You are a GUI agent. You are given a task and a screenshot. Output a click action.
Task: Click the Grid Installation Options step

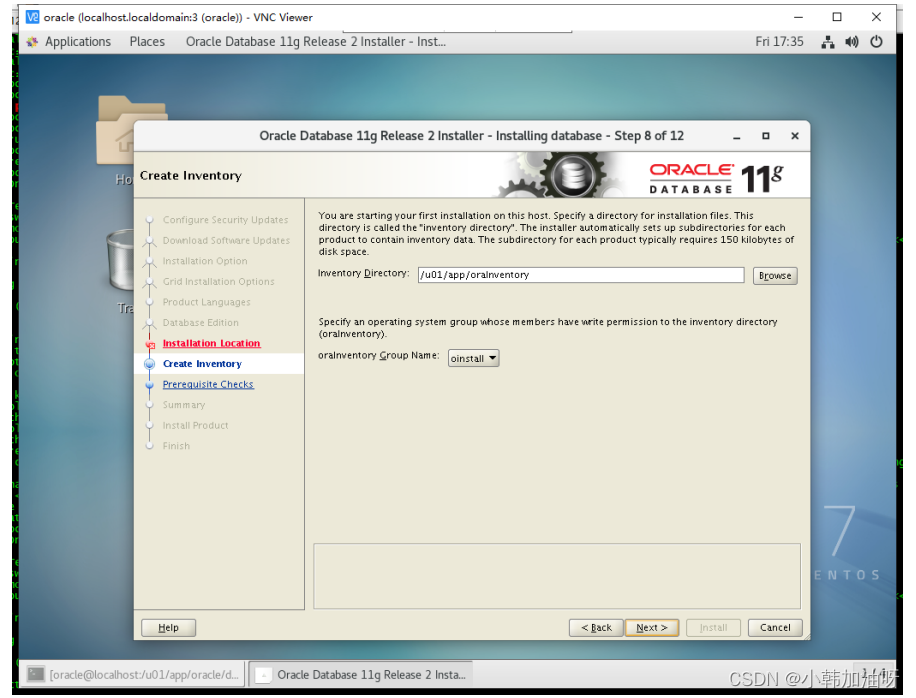point(218,282)
